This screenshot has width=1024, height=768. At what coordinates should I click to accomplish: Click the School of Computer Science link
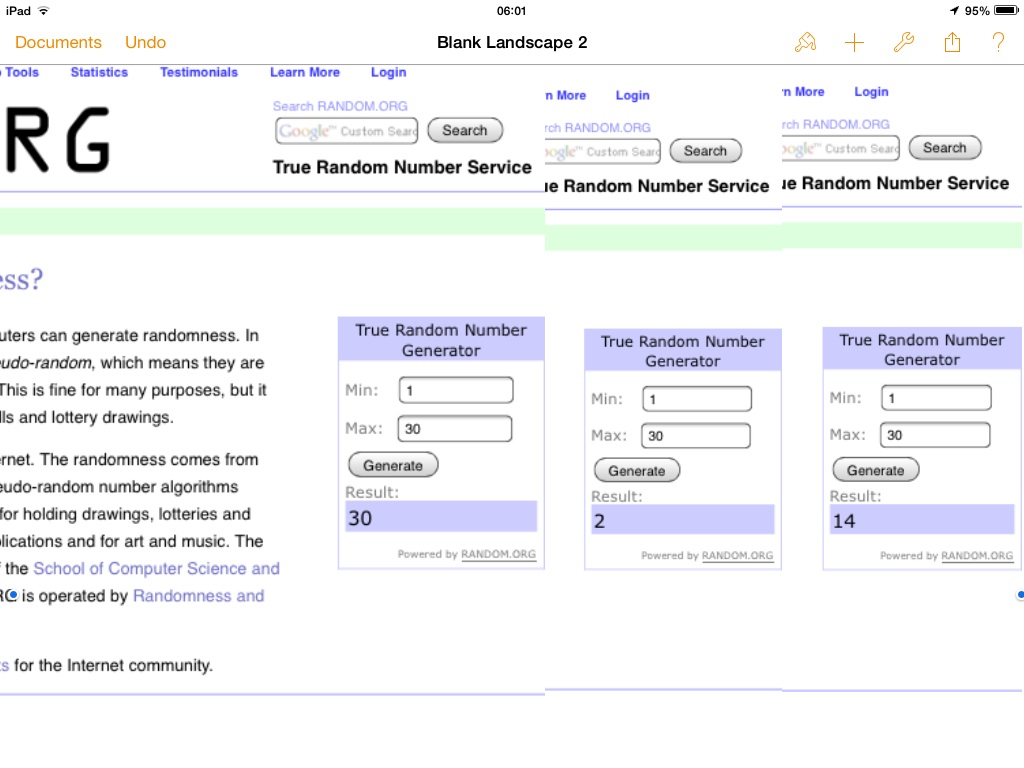click(x=156, y=569)
